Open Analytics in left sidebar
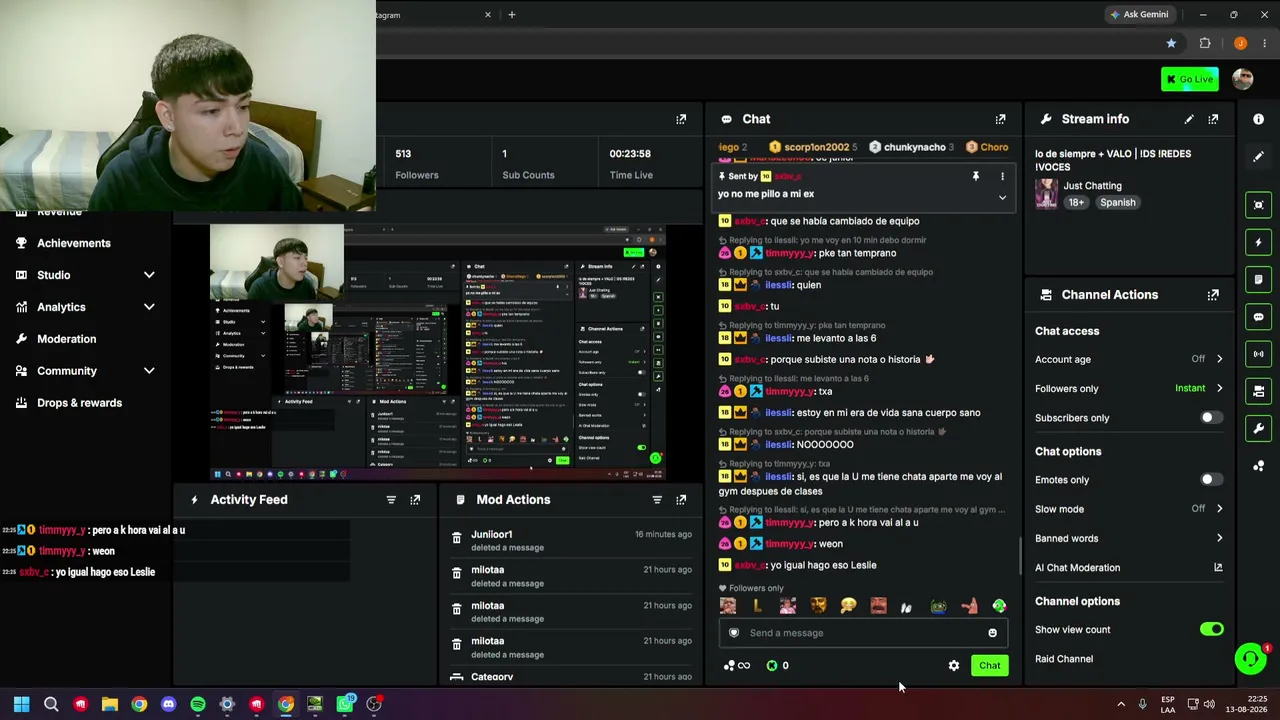1280x720 pixels. (x=61, y=307)
